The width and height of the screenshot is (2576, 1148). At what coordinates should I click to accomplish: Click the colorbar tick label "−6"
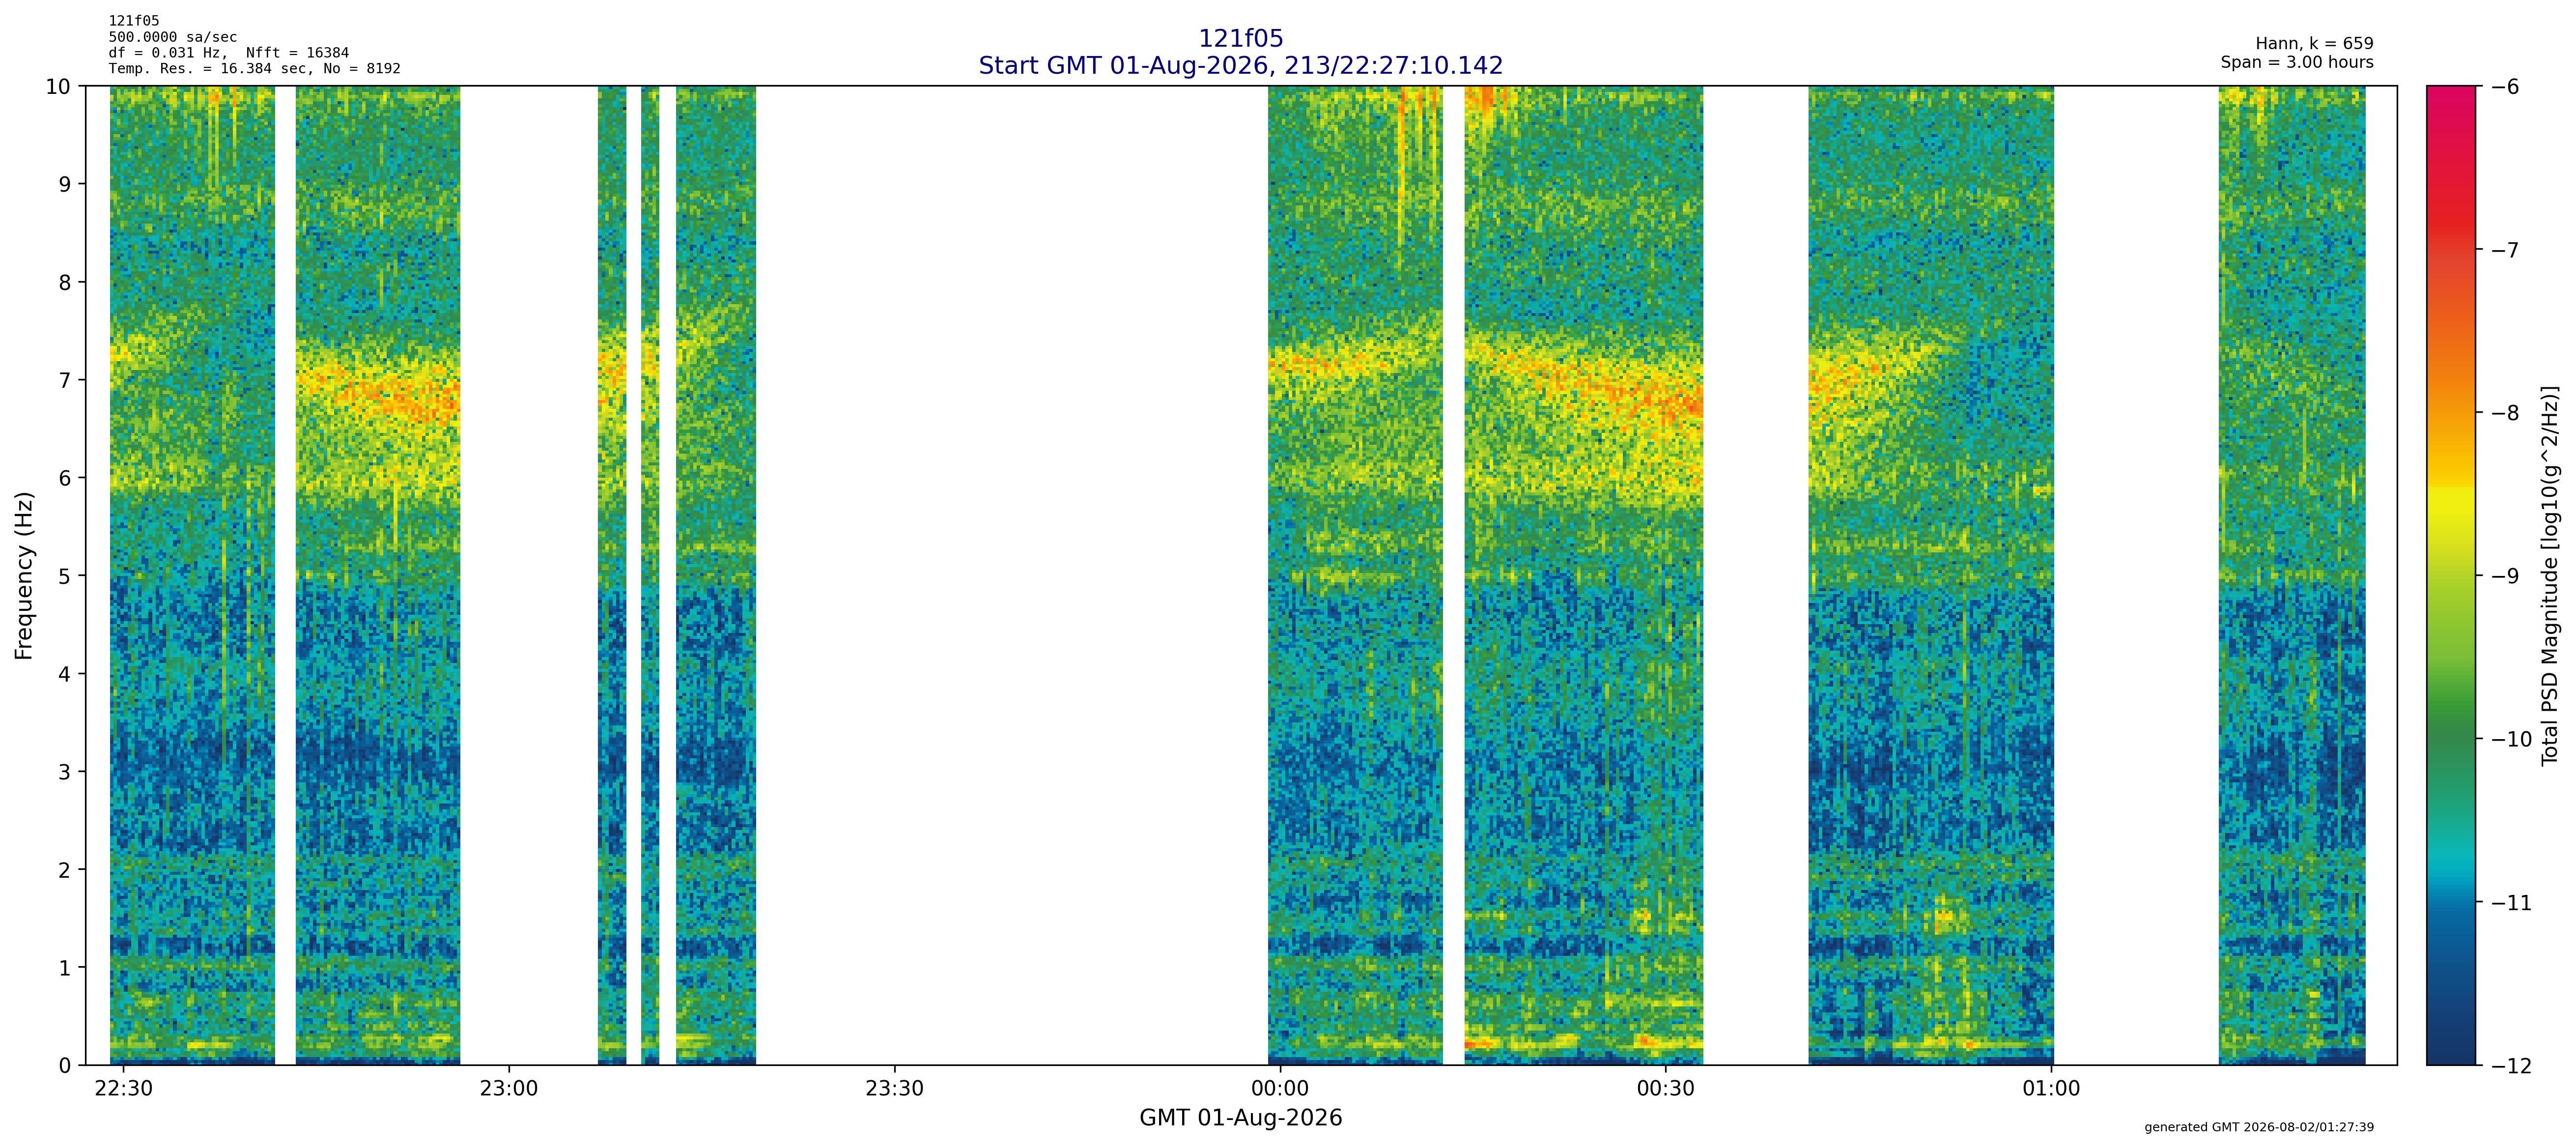[2504, 87]
